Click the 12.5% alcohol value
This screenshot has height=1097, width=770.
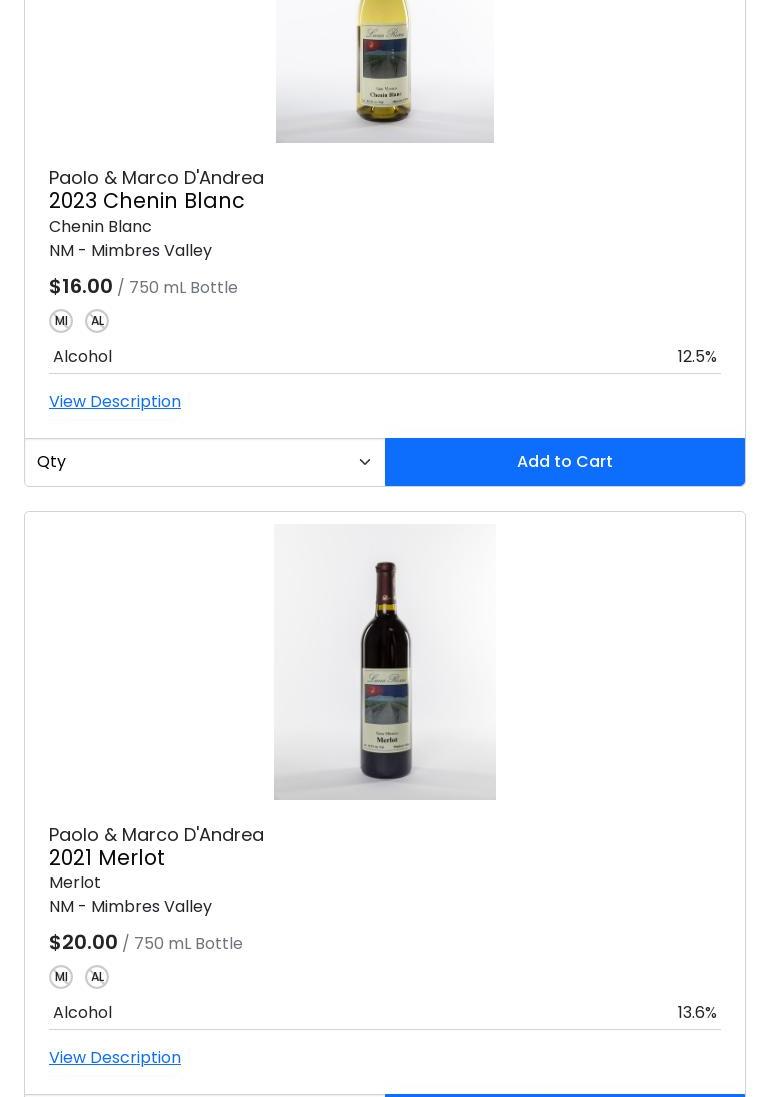tap(696, 357)
